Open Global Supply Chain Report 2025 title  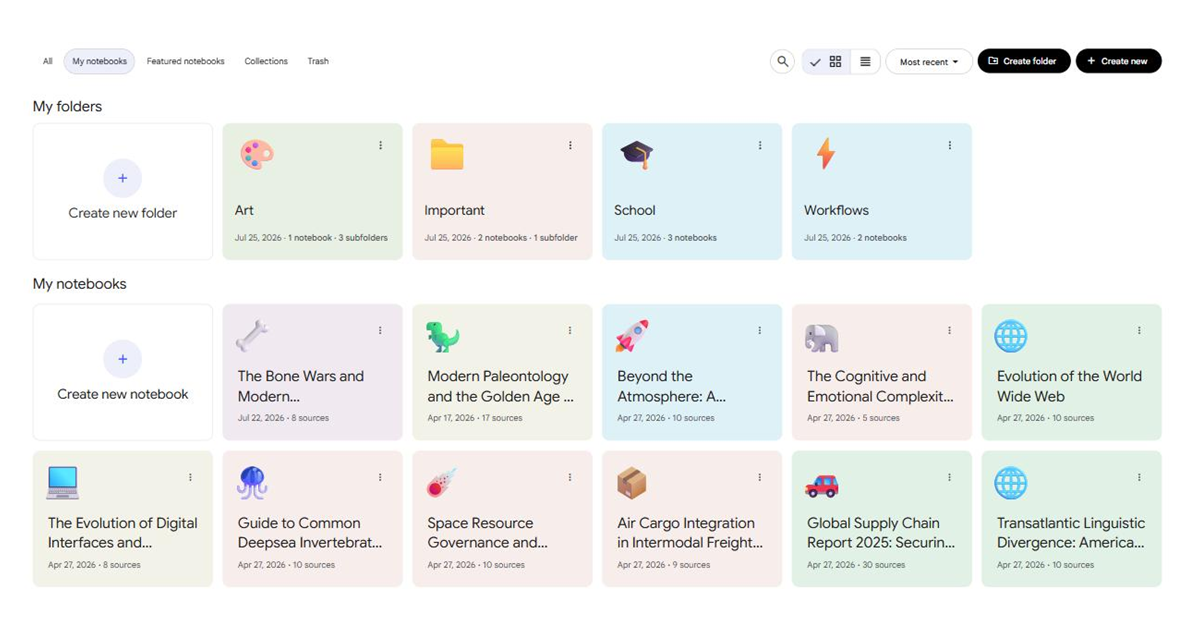881,533
